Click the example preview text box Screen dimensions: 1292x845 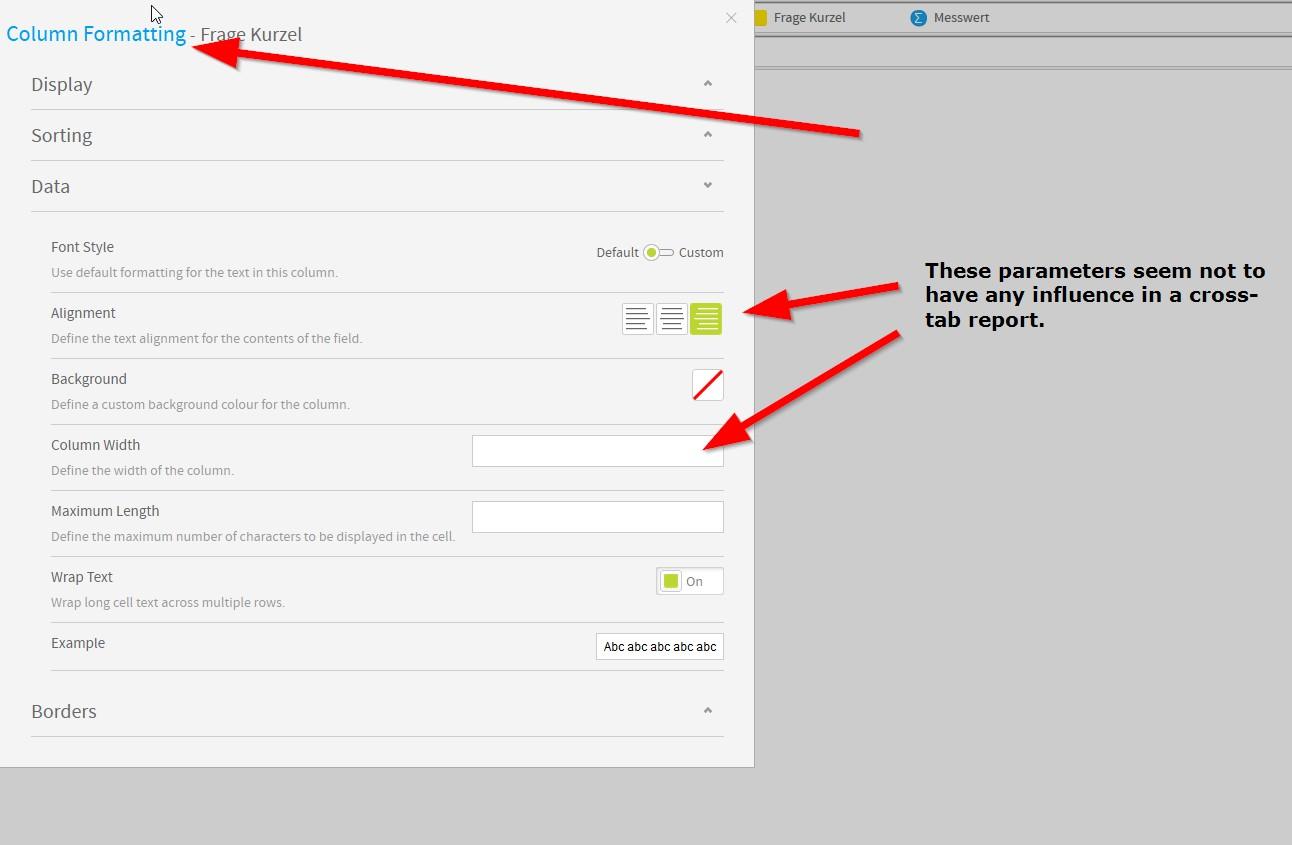[660, 647]
